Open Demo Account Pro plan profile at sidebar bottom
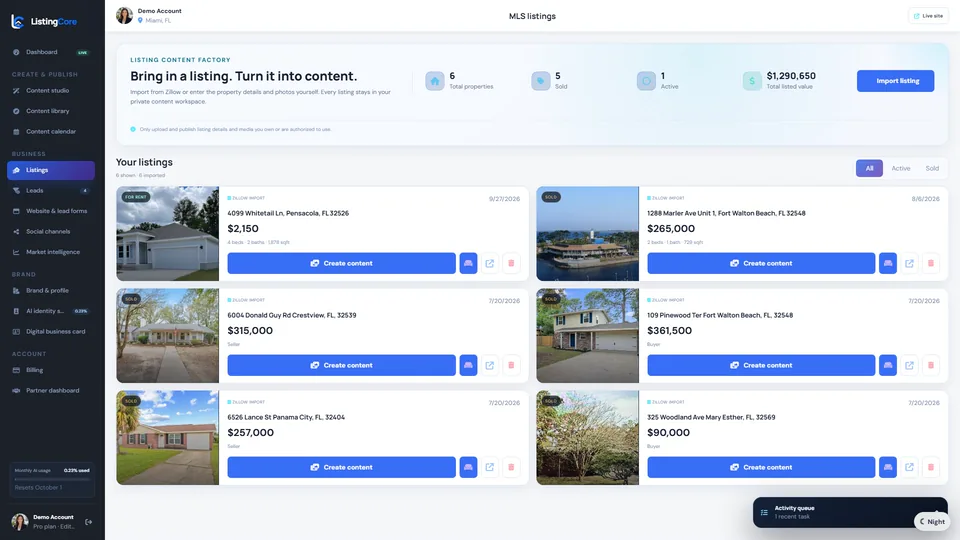 pos(44,522)
